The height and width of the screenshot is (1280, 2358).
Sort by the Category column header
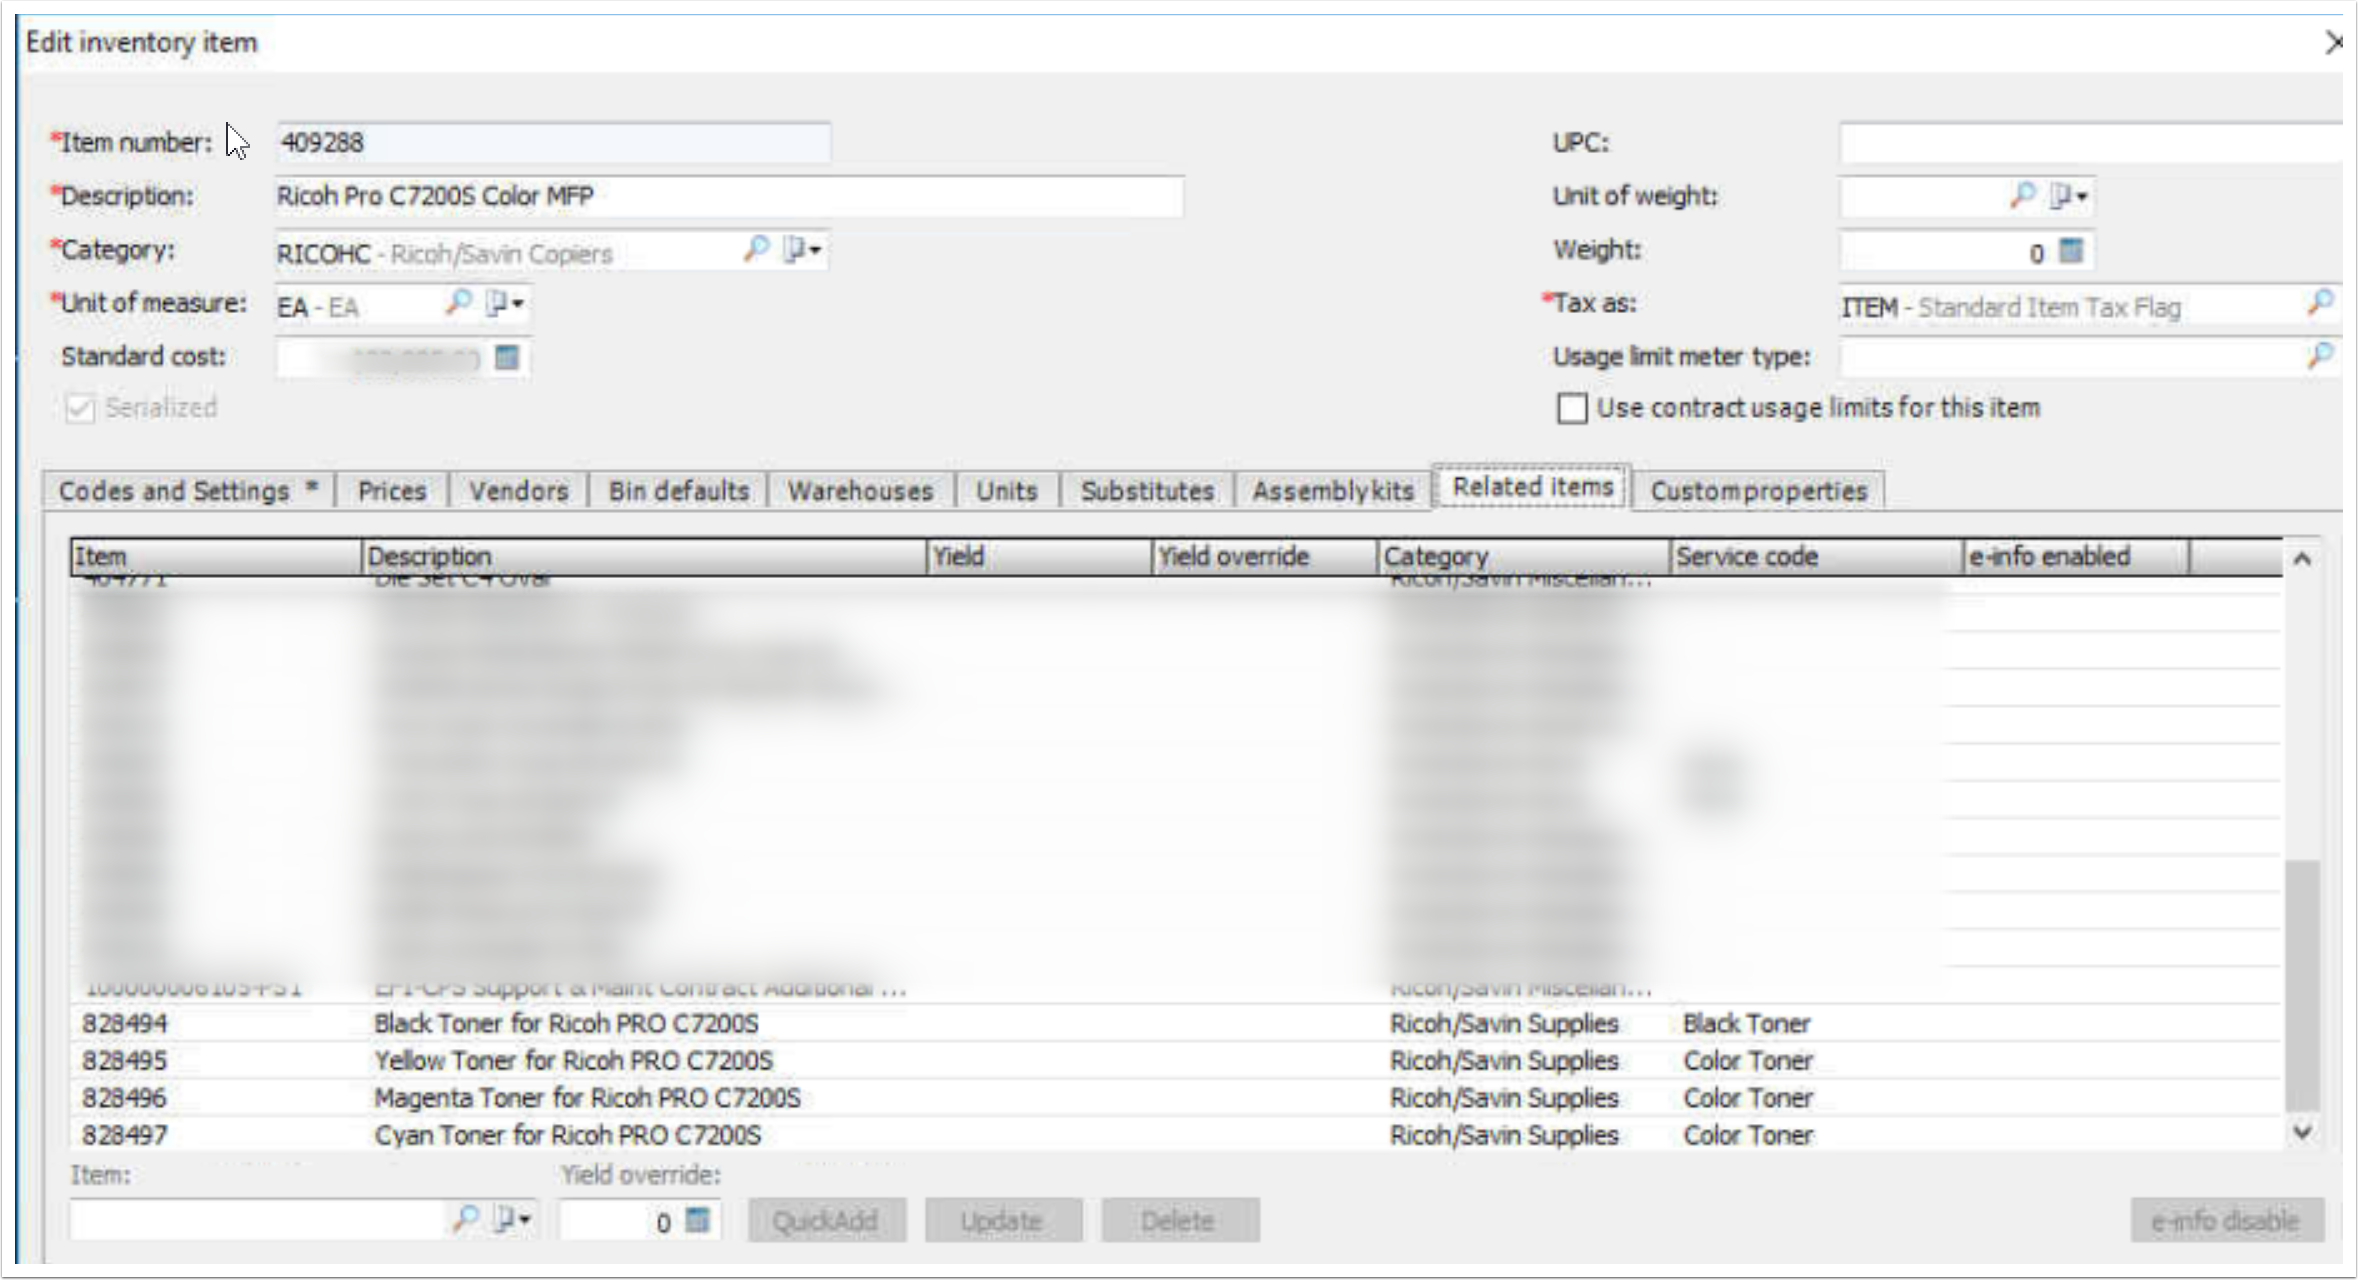[x=1524, y=556]
